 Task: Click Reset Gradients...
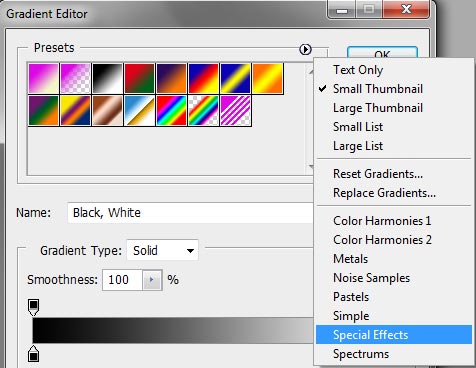(394, 174)
